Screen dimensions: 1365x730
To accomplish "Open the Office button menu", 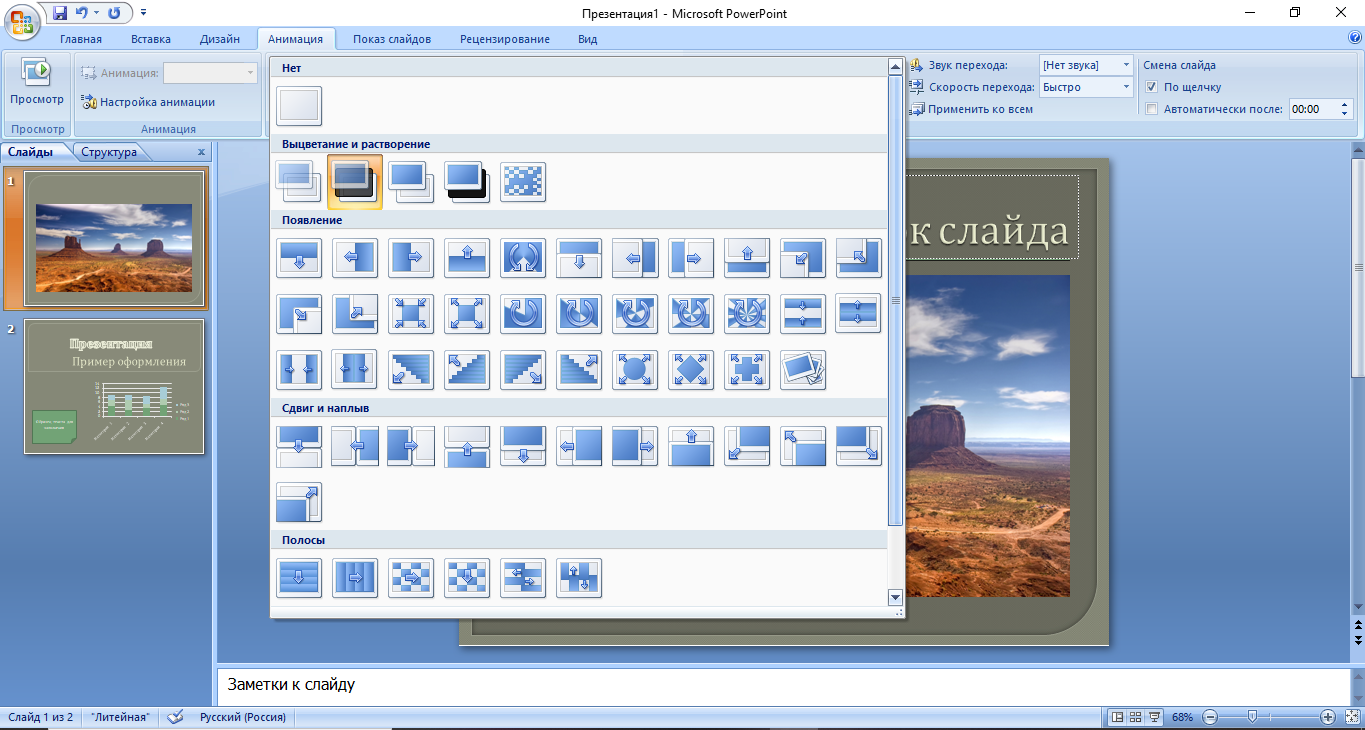I will (x=22, y=20).
